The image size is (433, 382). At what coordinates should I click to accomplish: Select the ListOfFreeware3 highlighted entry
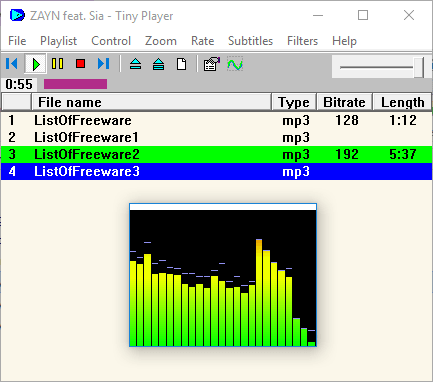click(x=216, y=171)
